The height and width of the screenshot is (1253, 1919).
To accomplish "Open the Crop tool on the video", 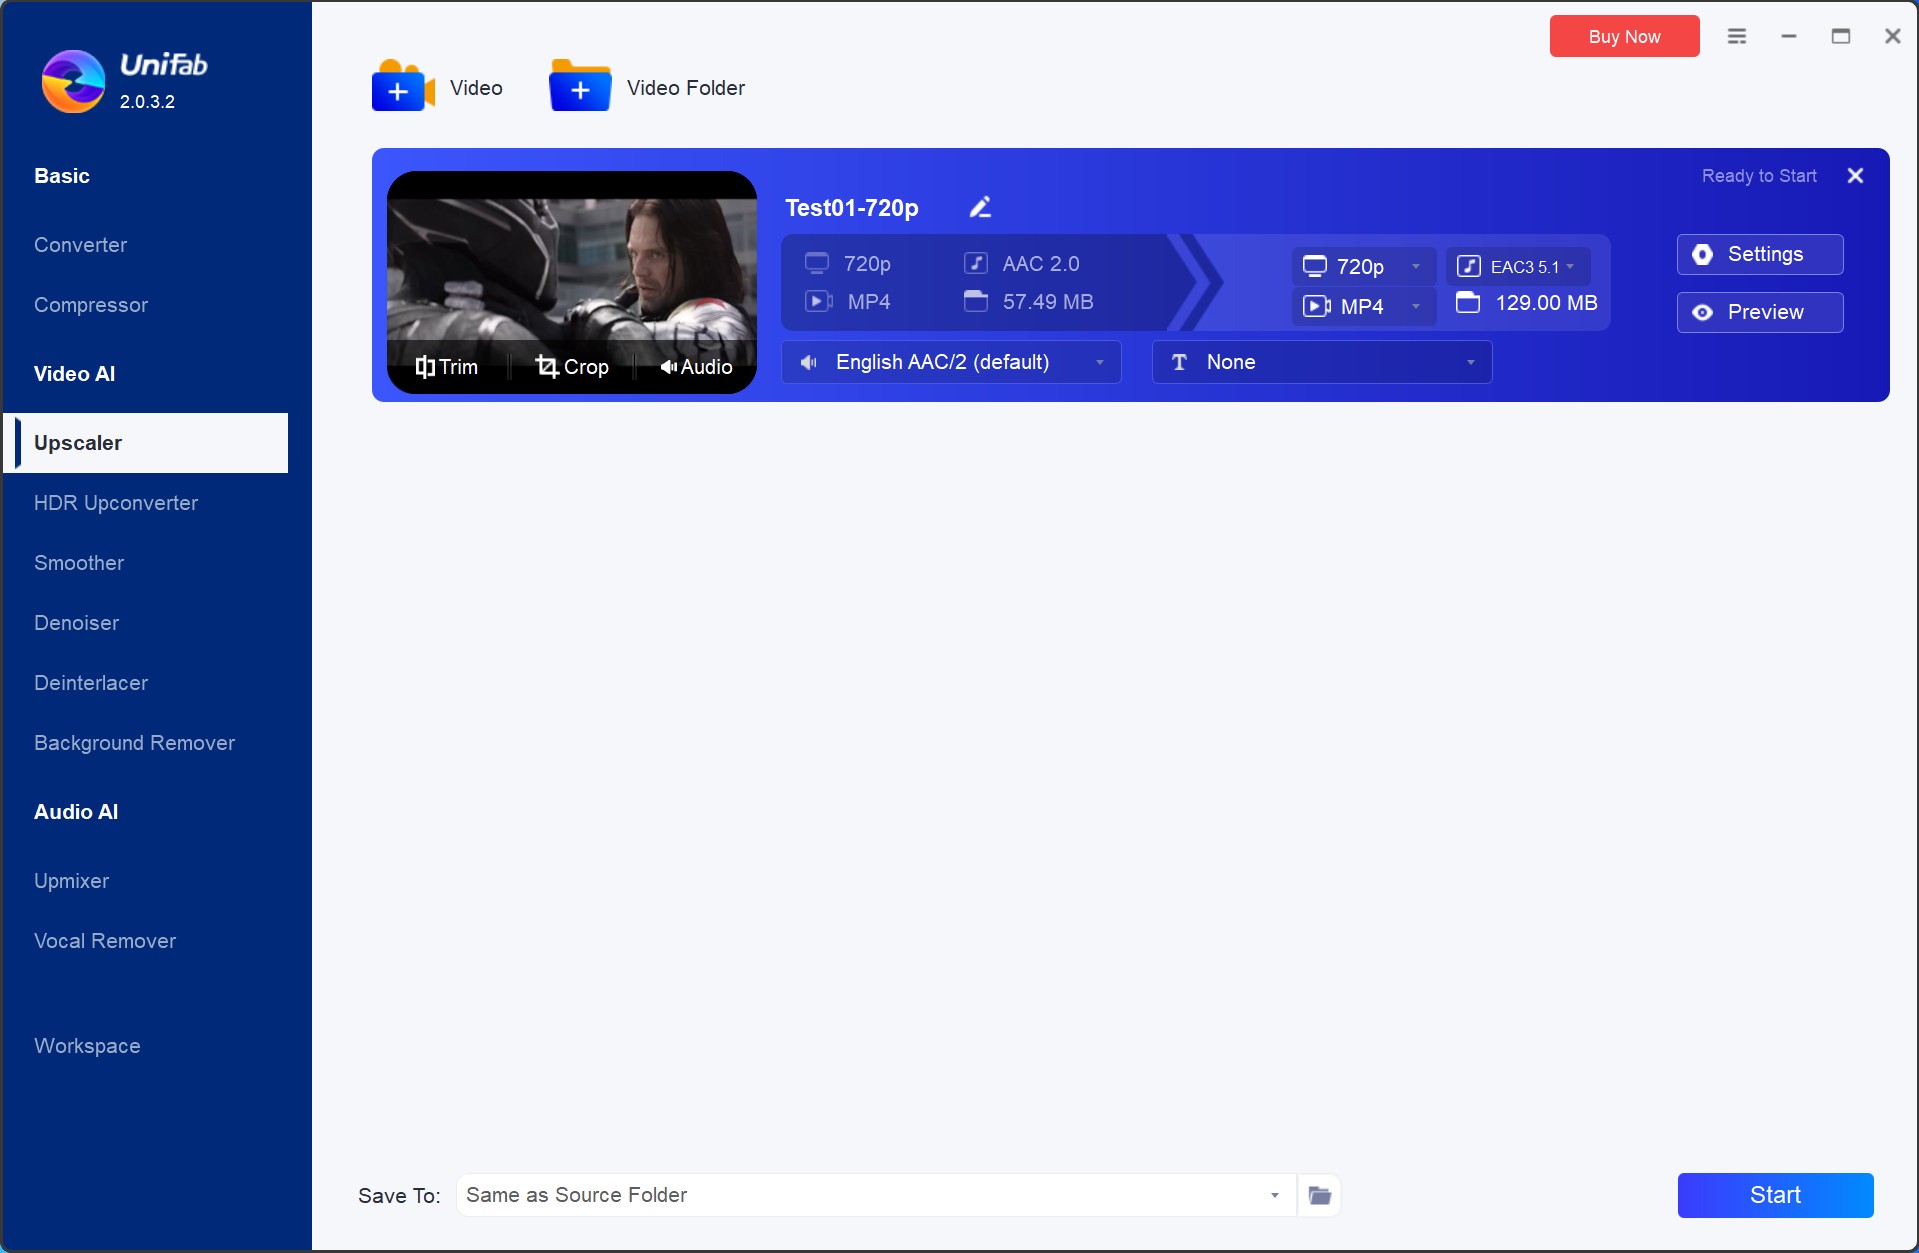I will pyautogui.click(x=571, y=366).
